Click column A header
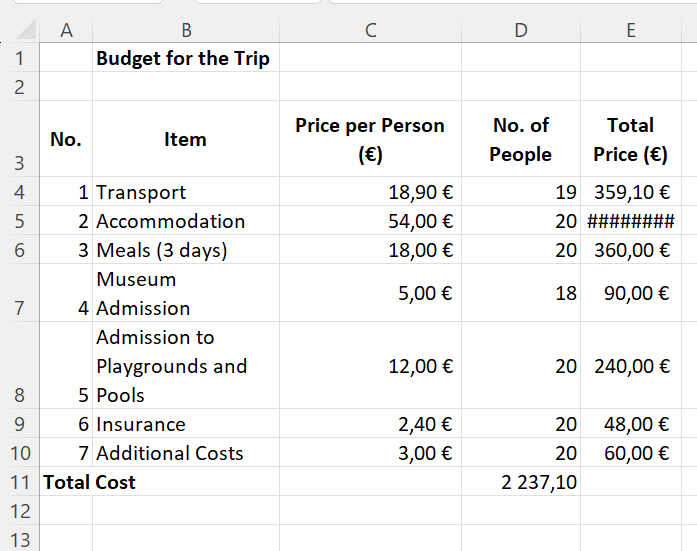 66,30
